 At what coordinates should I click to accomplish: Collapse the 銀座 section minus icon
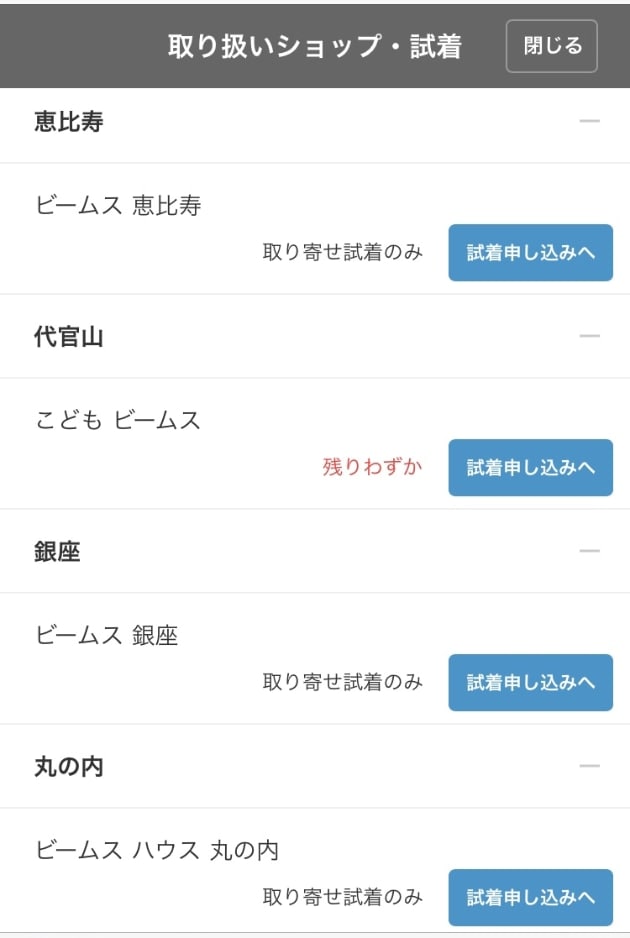click(x=589, y=551)
